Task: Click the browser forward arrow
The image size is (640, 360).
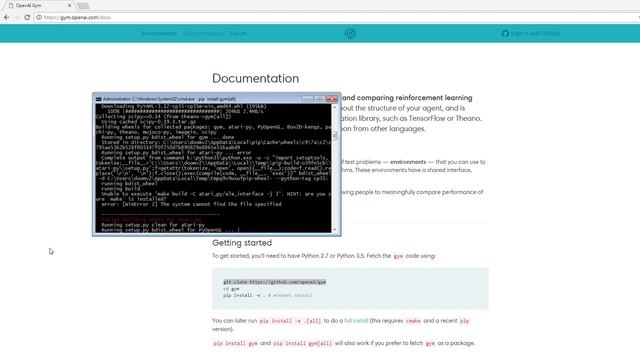Action: click(17, 17)
